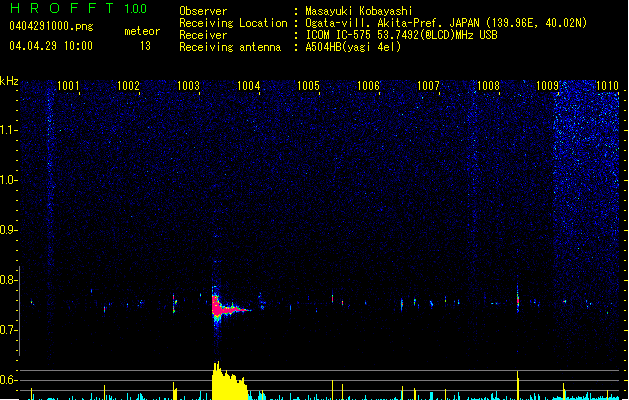
Task: Click the 1004 time axis marker
Action: click(x=249, y=86)
